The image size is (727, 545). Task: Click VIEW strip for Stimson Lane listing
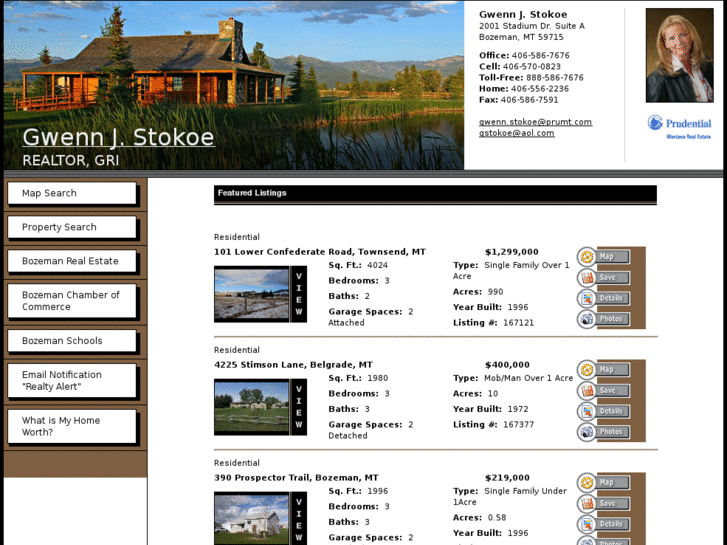(299, 407)
